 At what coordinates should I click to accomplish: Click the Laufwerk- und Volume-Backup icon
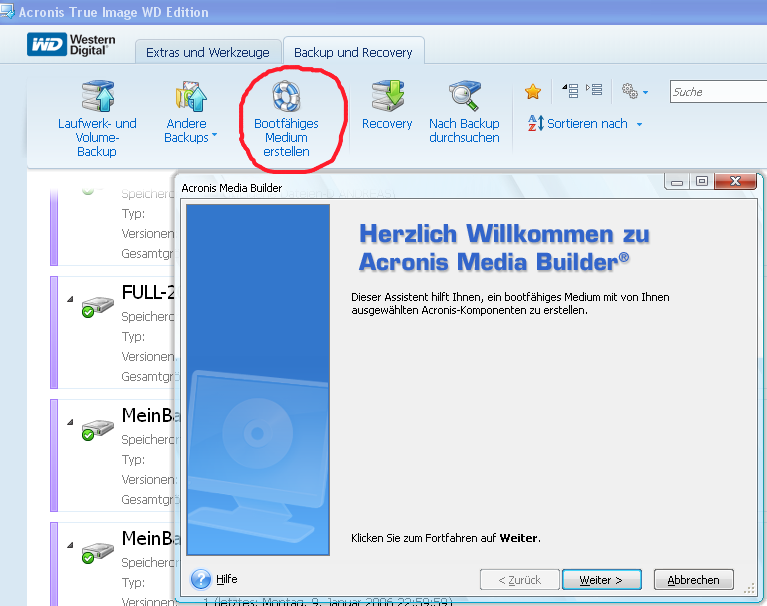(x=98, y=96)
